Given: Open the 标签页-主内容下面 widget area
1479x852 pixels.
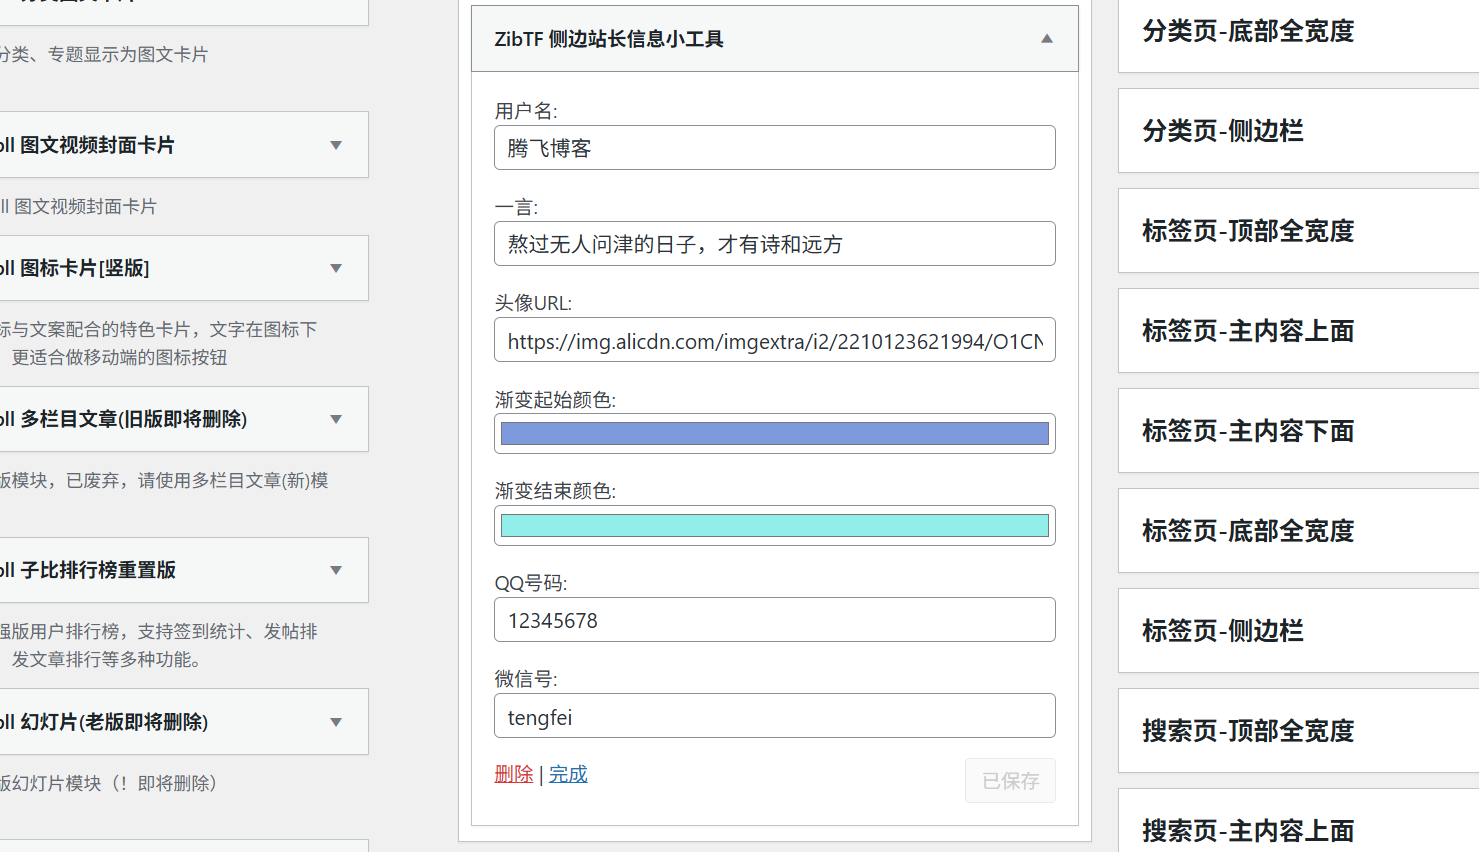Looking at the screenshot, I should [x=1297, y=431].
